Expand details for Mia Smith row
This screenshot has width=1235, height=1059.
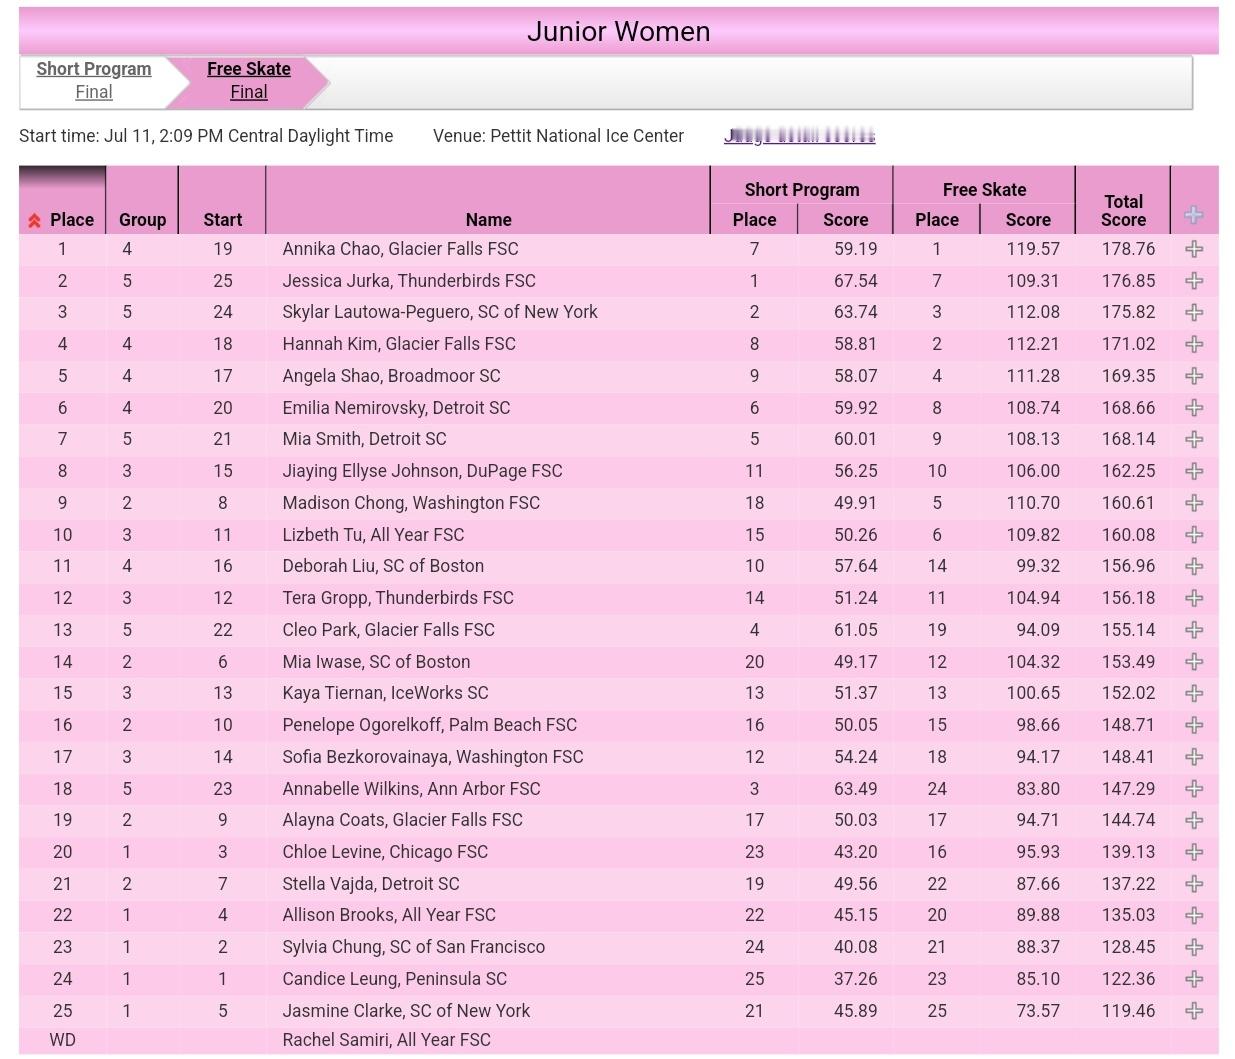(1194, 439)
